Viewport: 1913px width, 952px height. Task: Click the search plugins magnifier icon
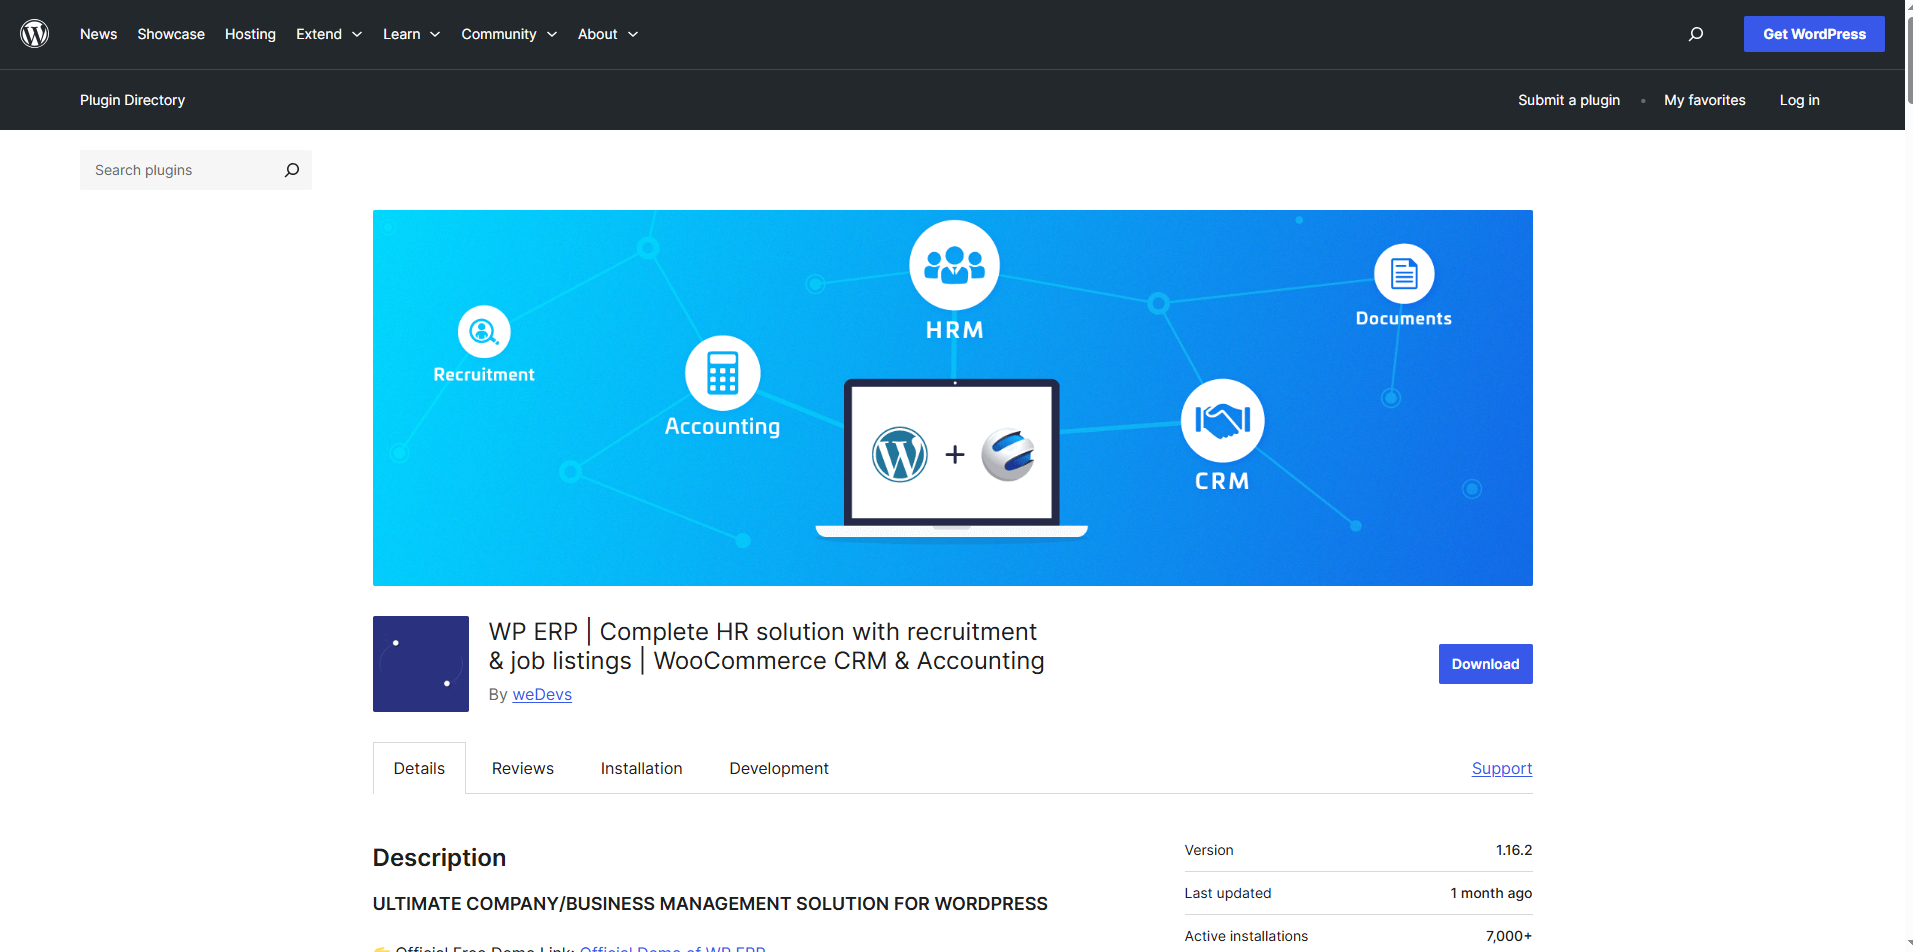(x=292, y=170)
